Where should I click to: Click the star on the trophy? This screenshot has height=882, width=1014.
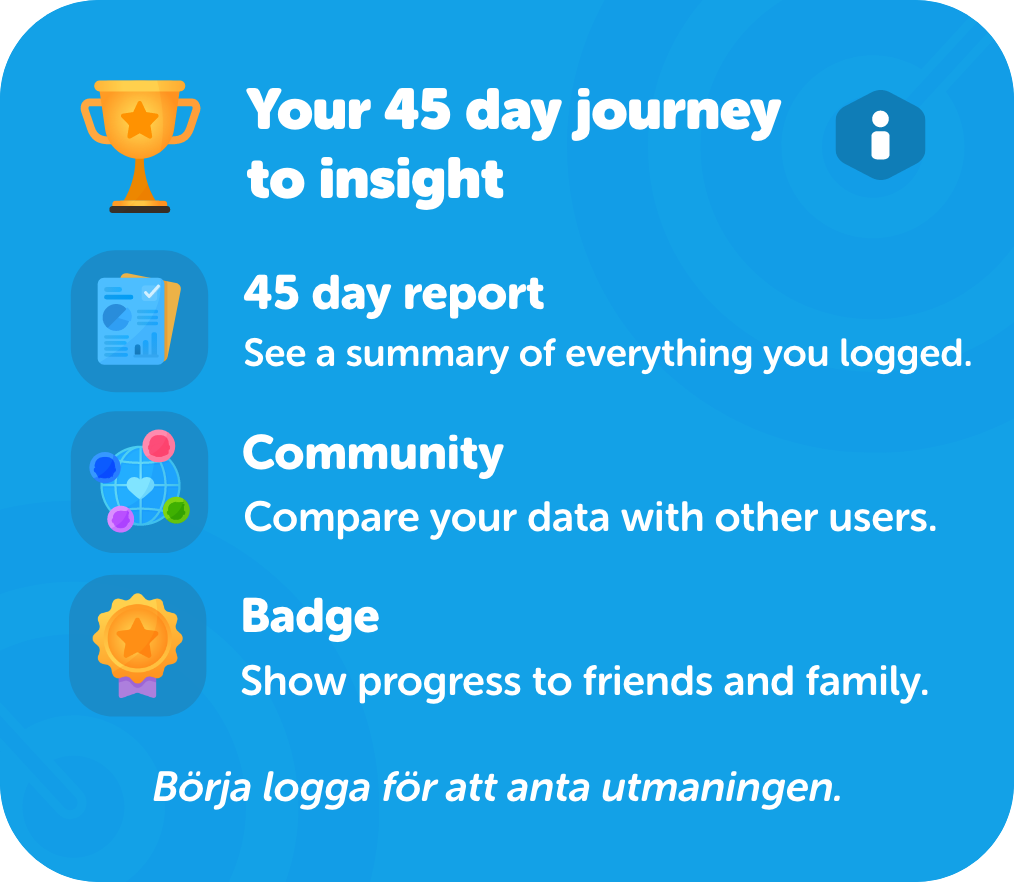(140, 122)
